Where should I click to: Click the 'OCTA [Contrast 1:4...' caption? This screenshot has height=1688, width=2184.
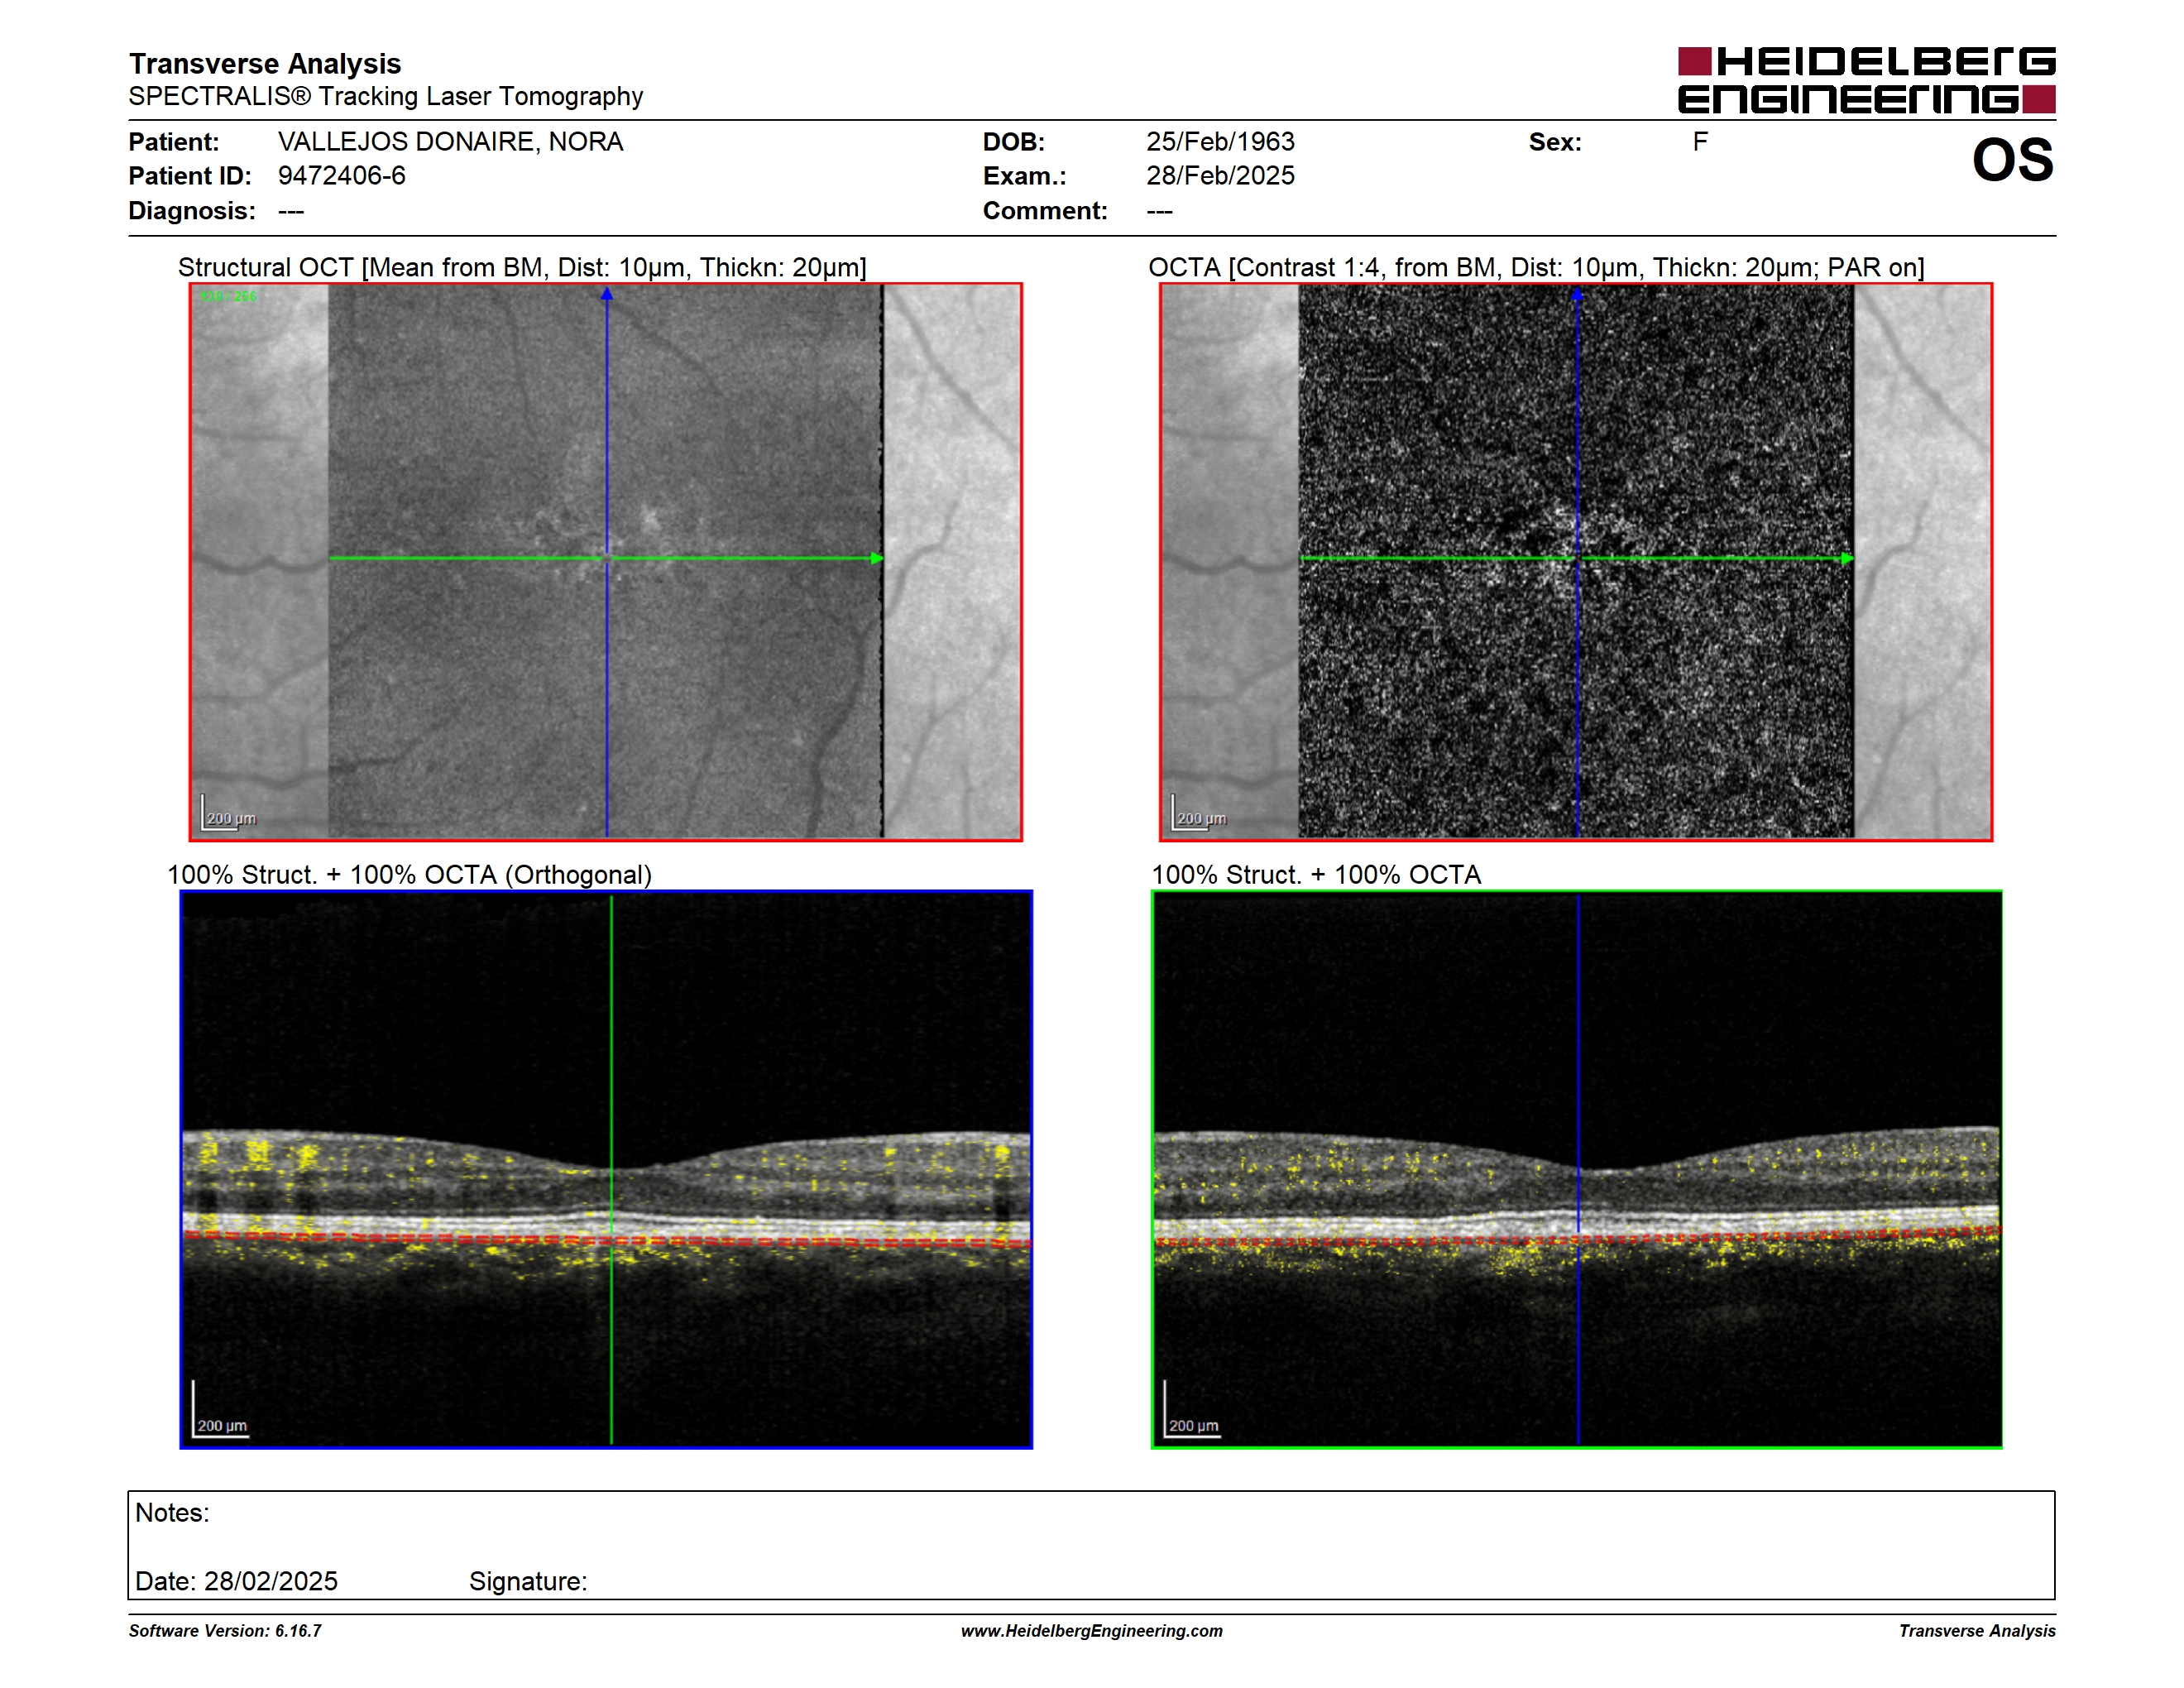click(x=1536, y=267)
